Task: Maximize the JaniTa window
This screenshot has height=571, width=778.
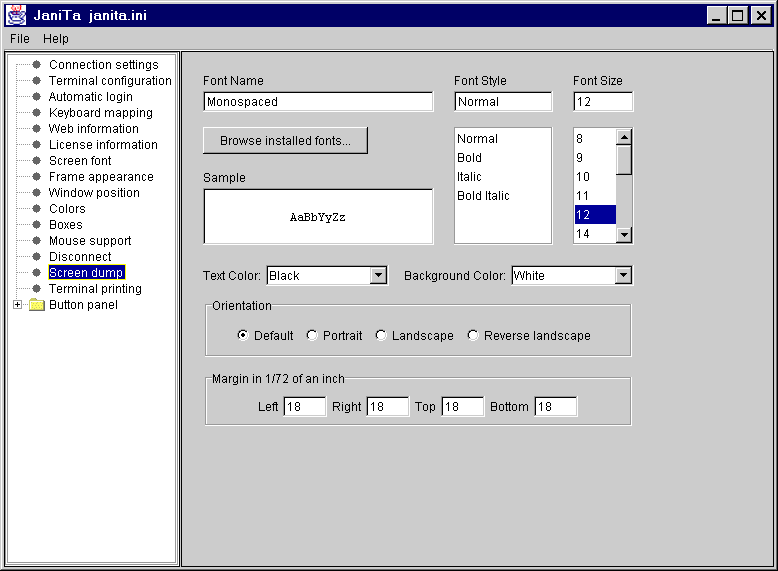Action: [x=738, y=15]
